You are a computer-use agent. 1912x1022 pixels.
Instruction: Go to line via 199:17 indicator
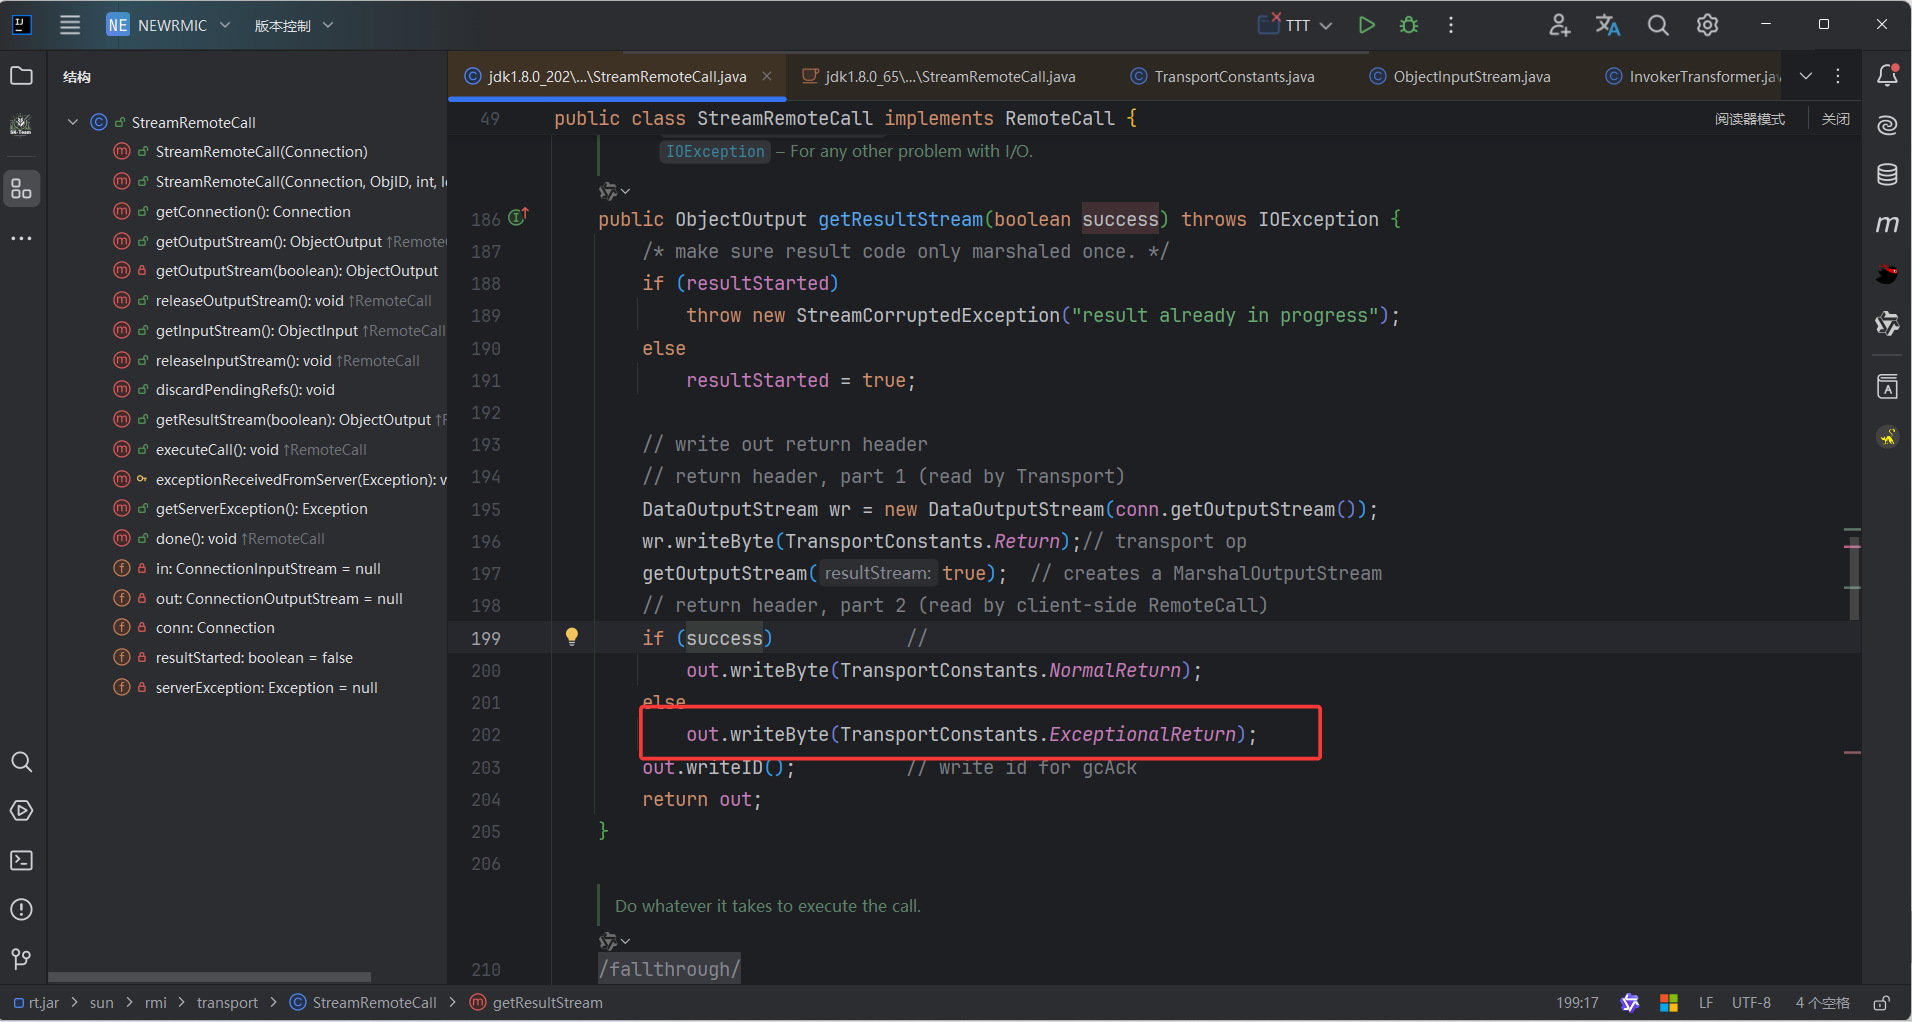pos(1577,1003)
